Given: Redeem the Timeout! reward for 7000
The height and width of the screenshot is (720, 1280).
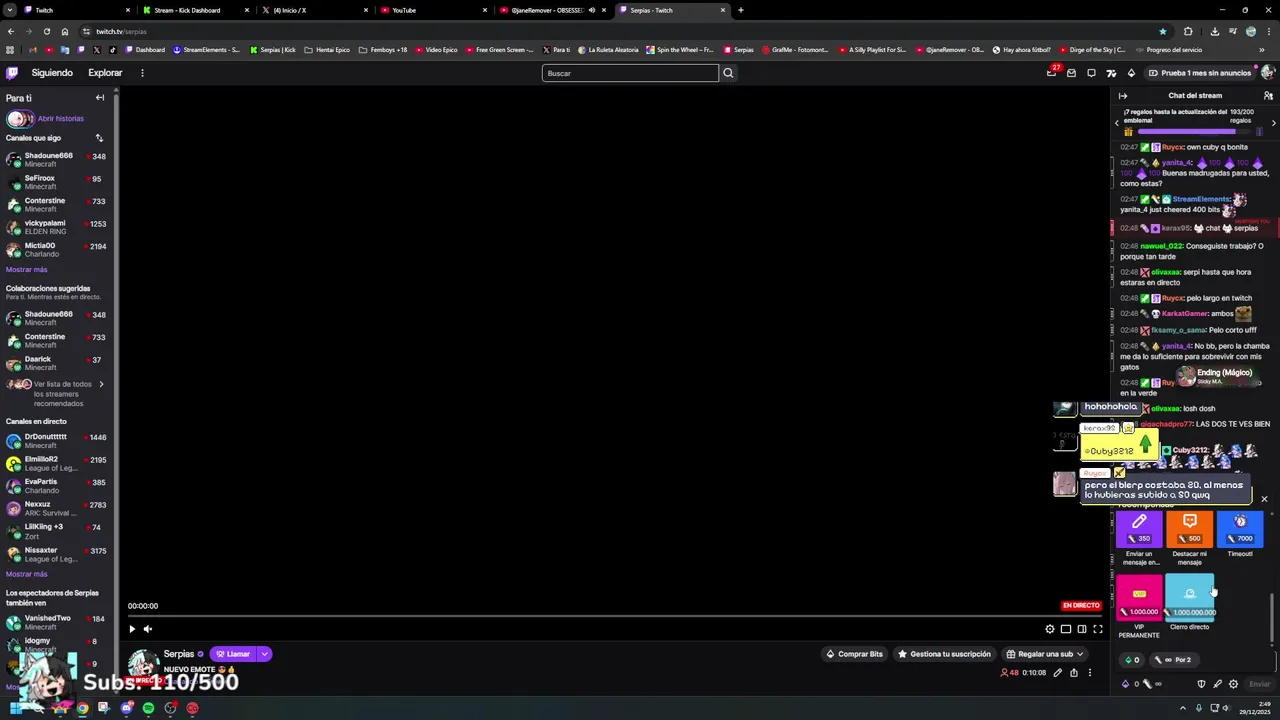Looking at the screenshot, I should (x=1240, y=530).
